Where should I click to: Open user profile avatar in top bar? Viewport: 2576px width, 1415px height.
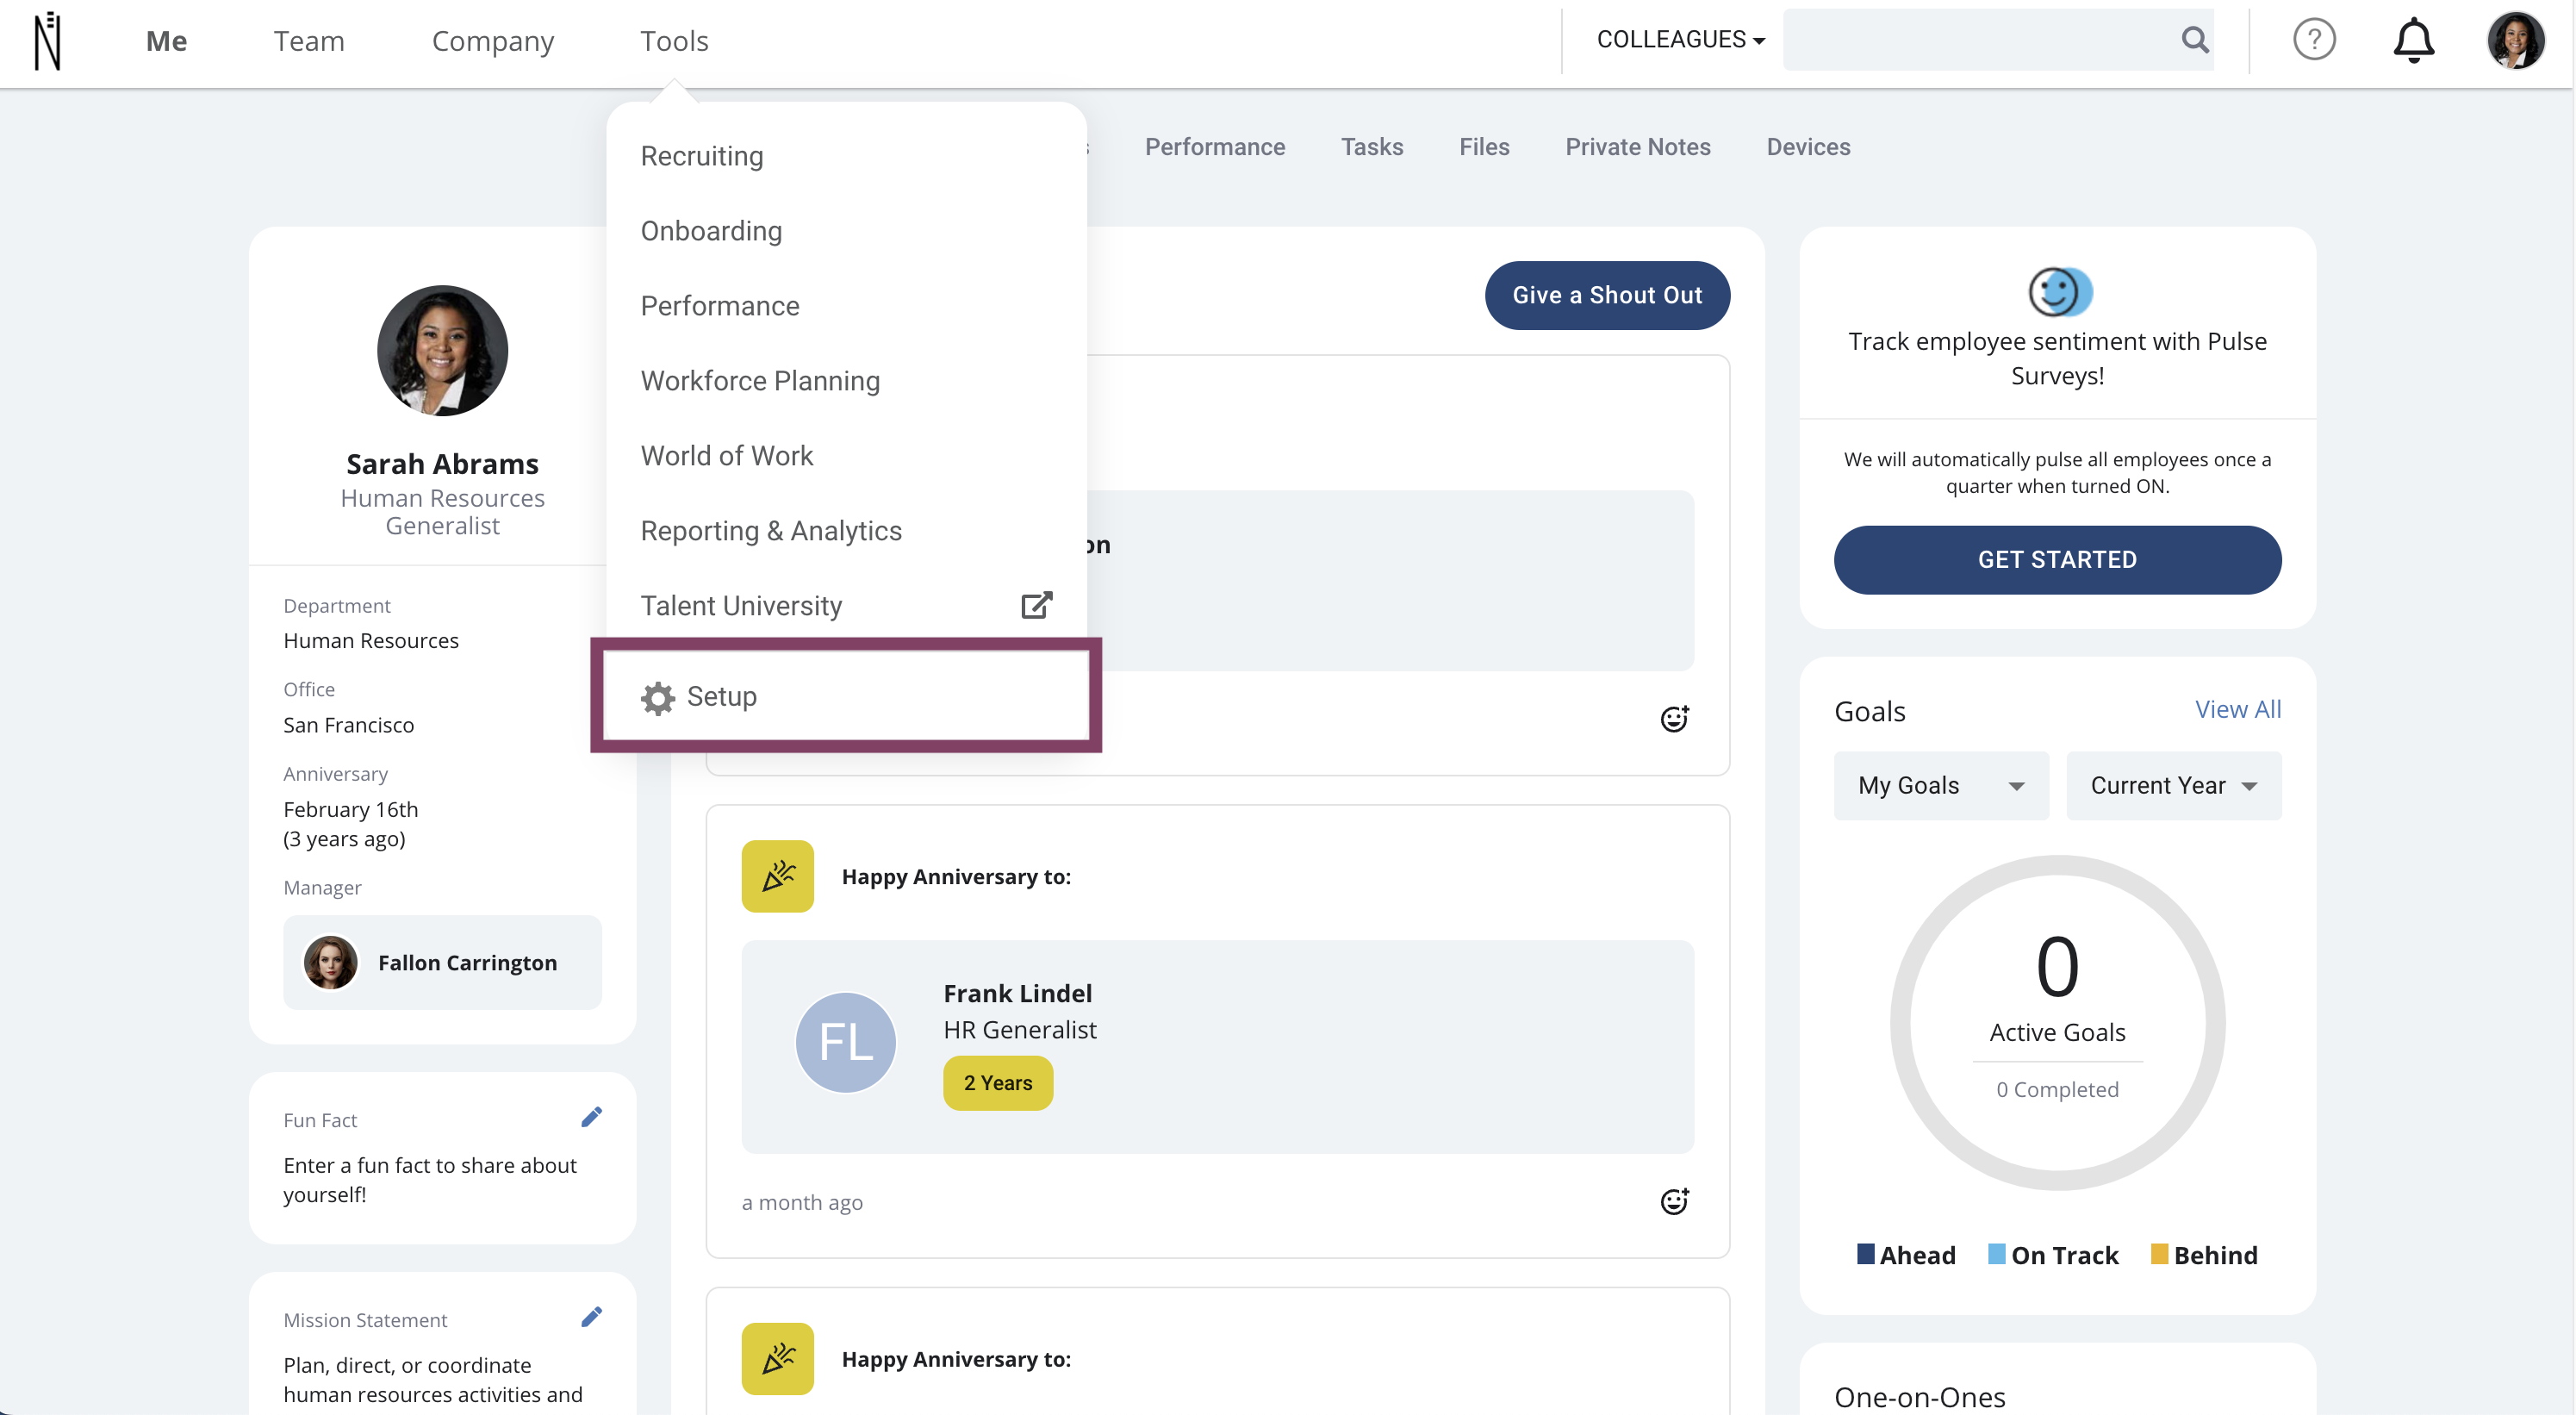point(2515,40)
